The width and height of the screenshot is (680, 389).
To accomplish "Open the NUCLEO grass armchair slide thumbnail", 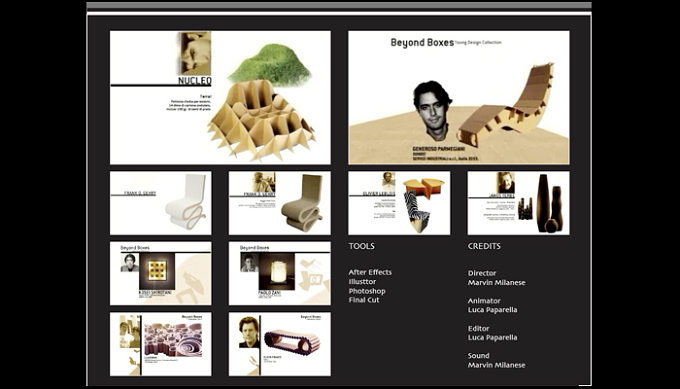I will click(220, 98).
